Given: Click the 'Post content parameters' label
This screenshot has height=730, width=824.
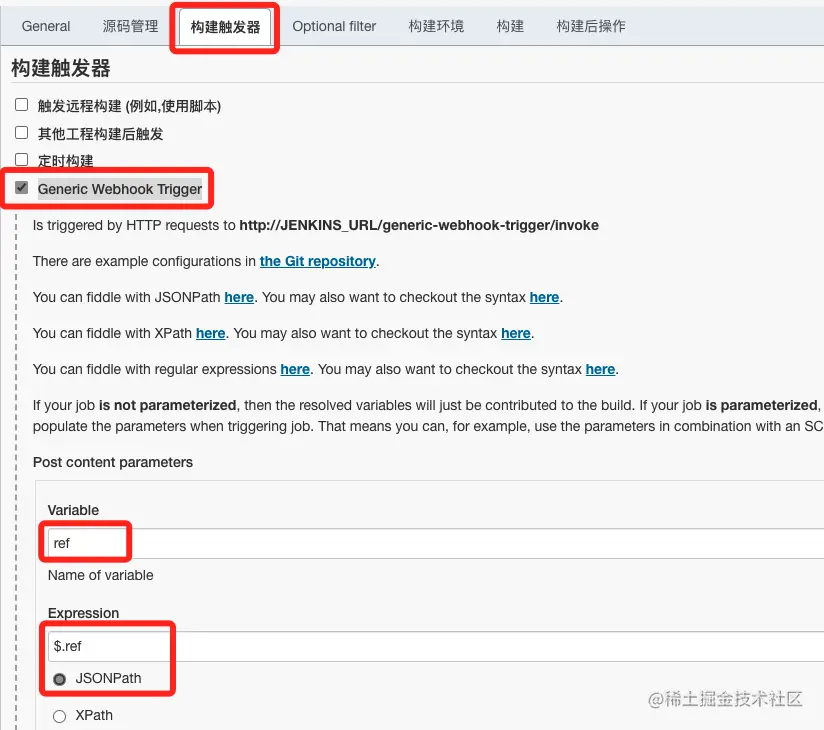Looking at the screenshot, I should 113,462.
